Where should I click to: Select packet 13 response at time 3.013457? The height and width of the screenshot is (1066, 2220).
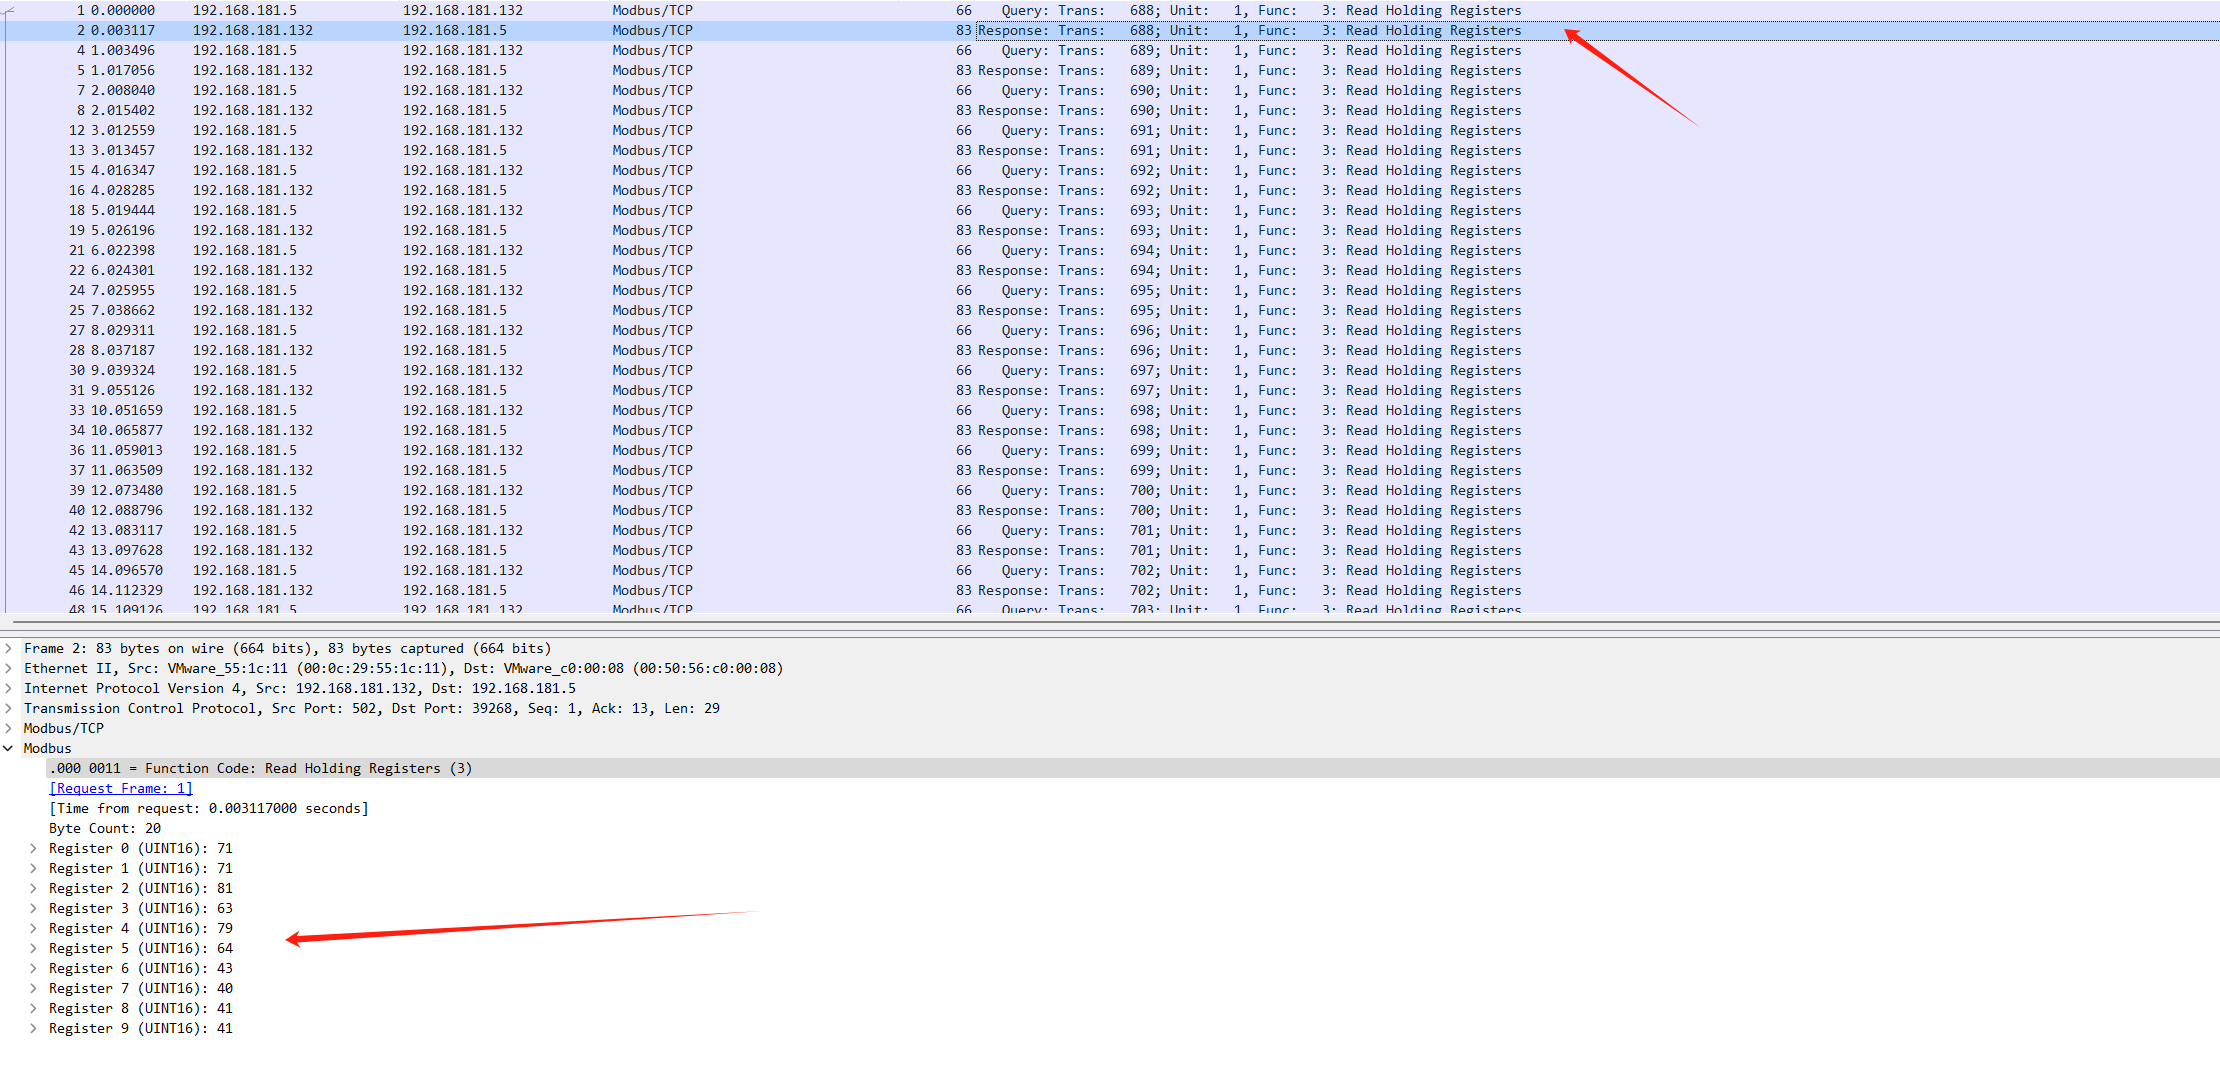400,151
